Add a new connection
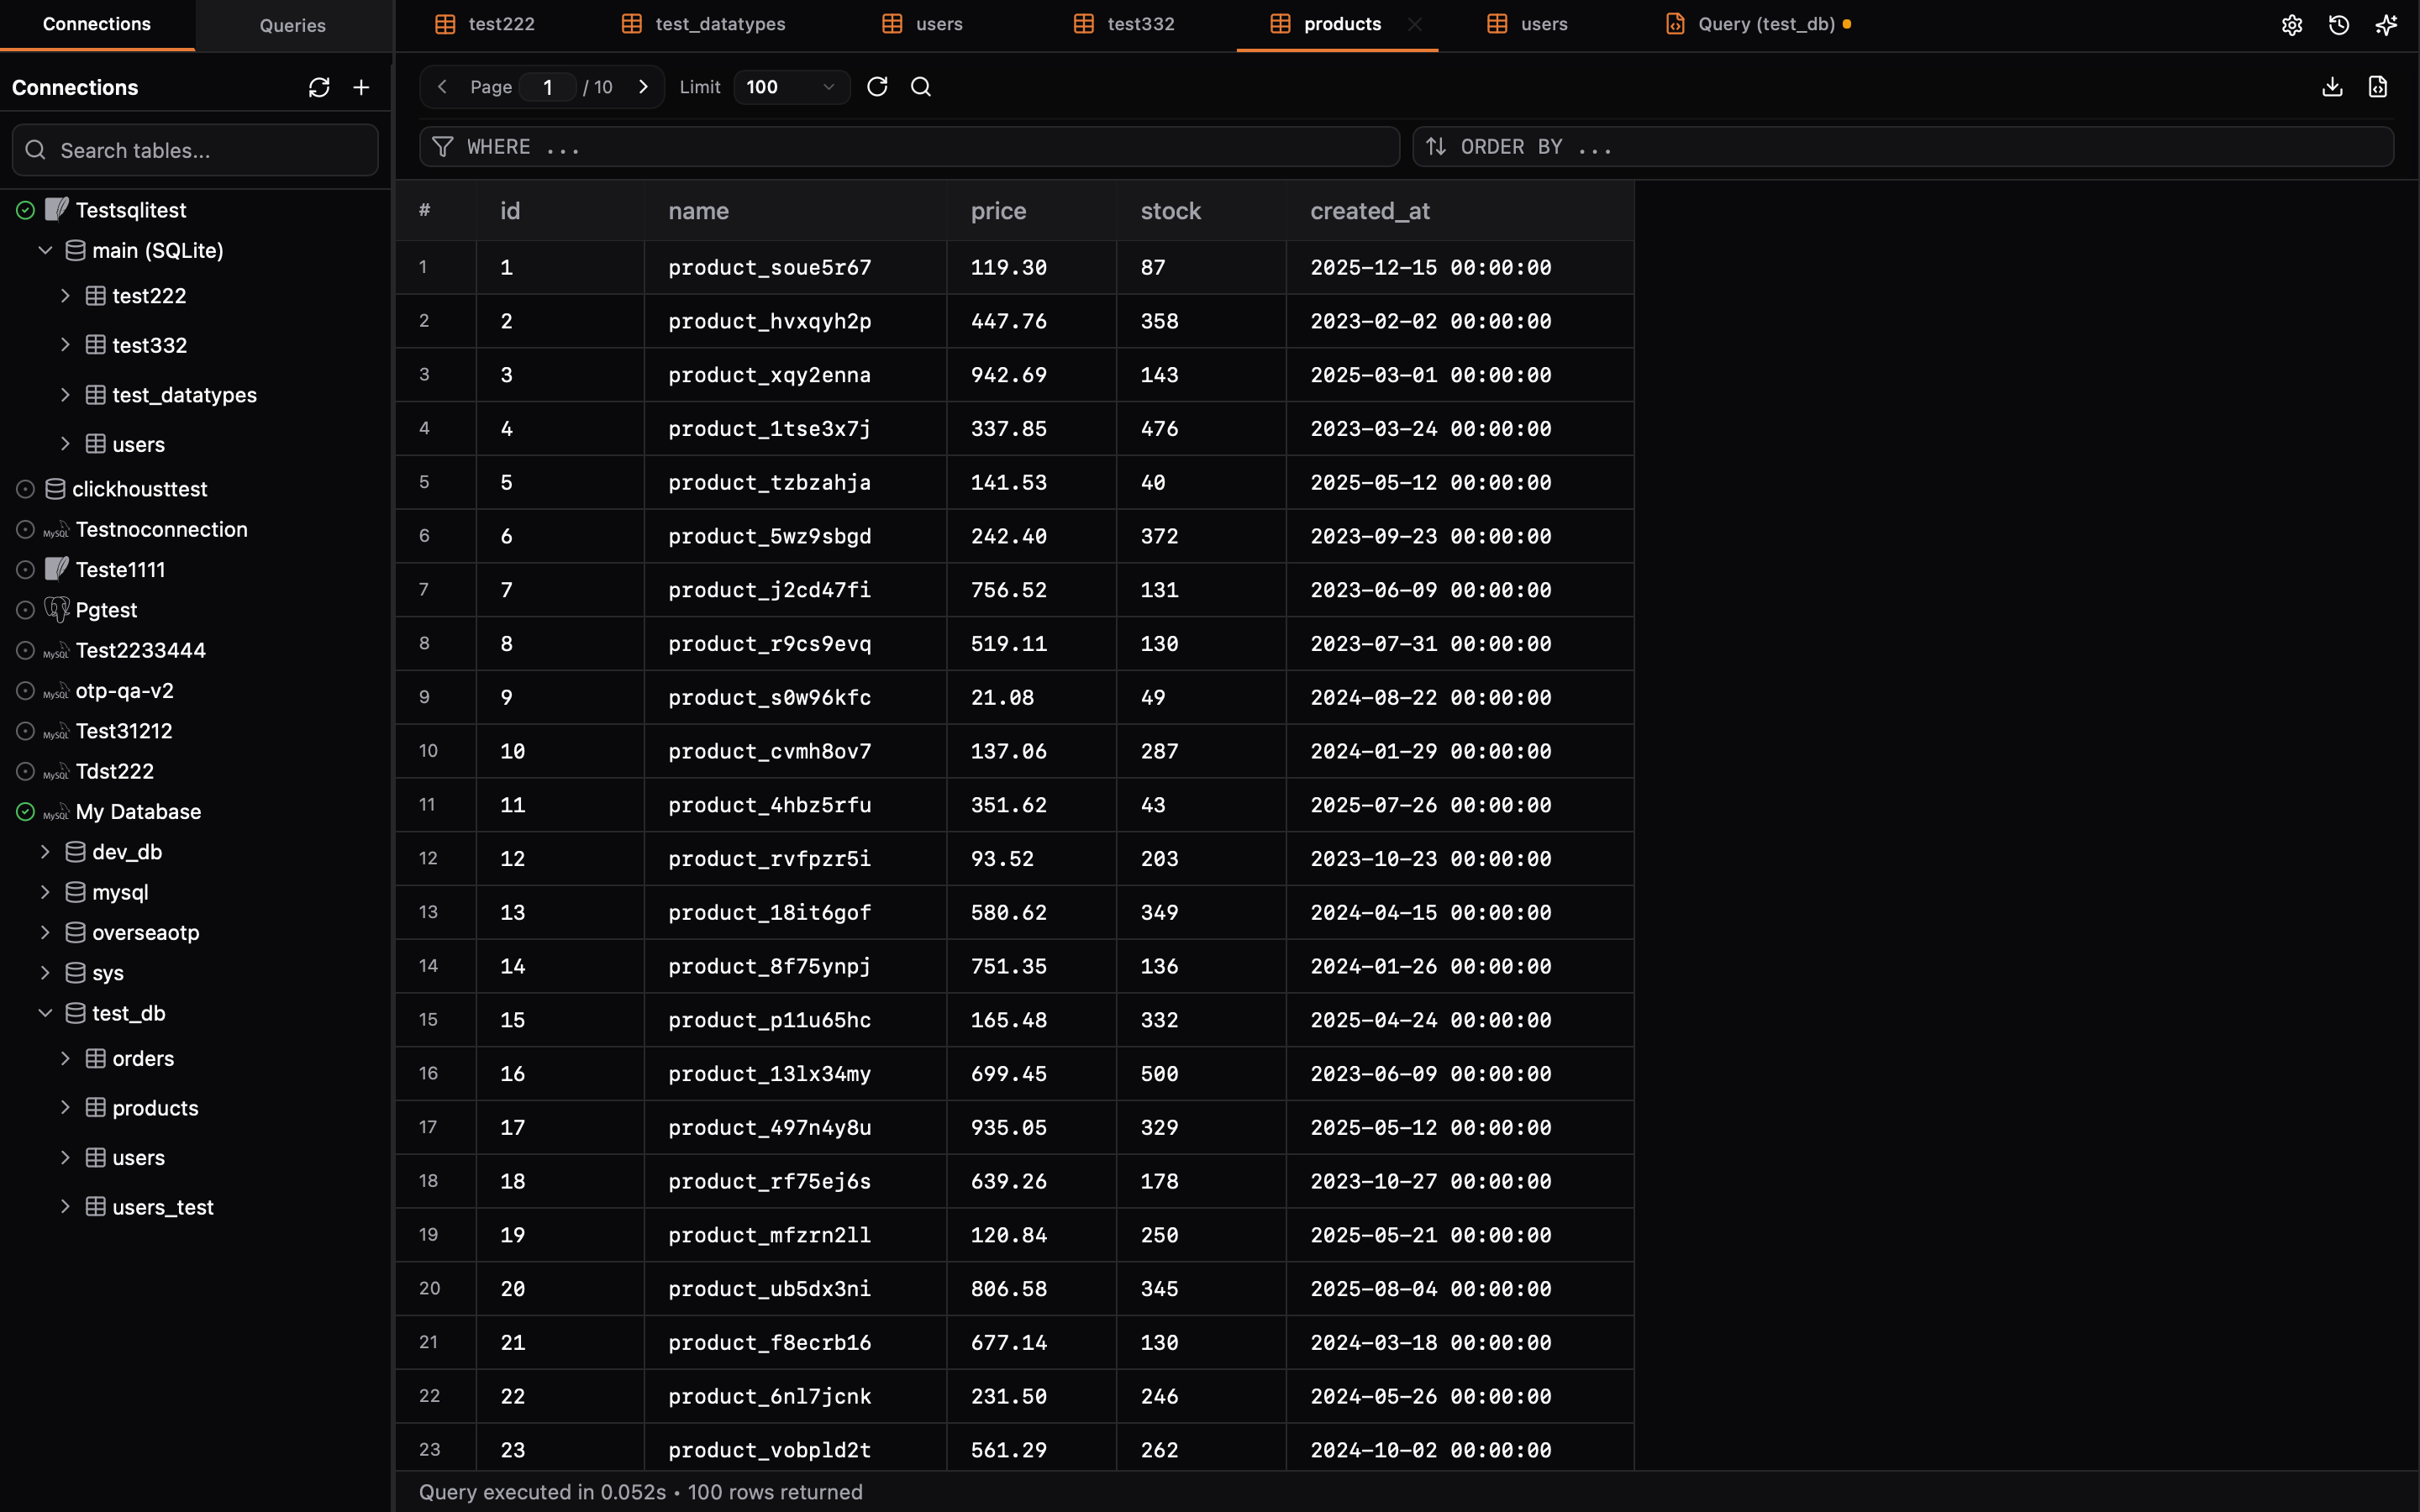Image resolution: width=2420 pixels, height=1512 pixels. click(360, 87)
